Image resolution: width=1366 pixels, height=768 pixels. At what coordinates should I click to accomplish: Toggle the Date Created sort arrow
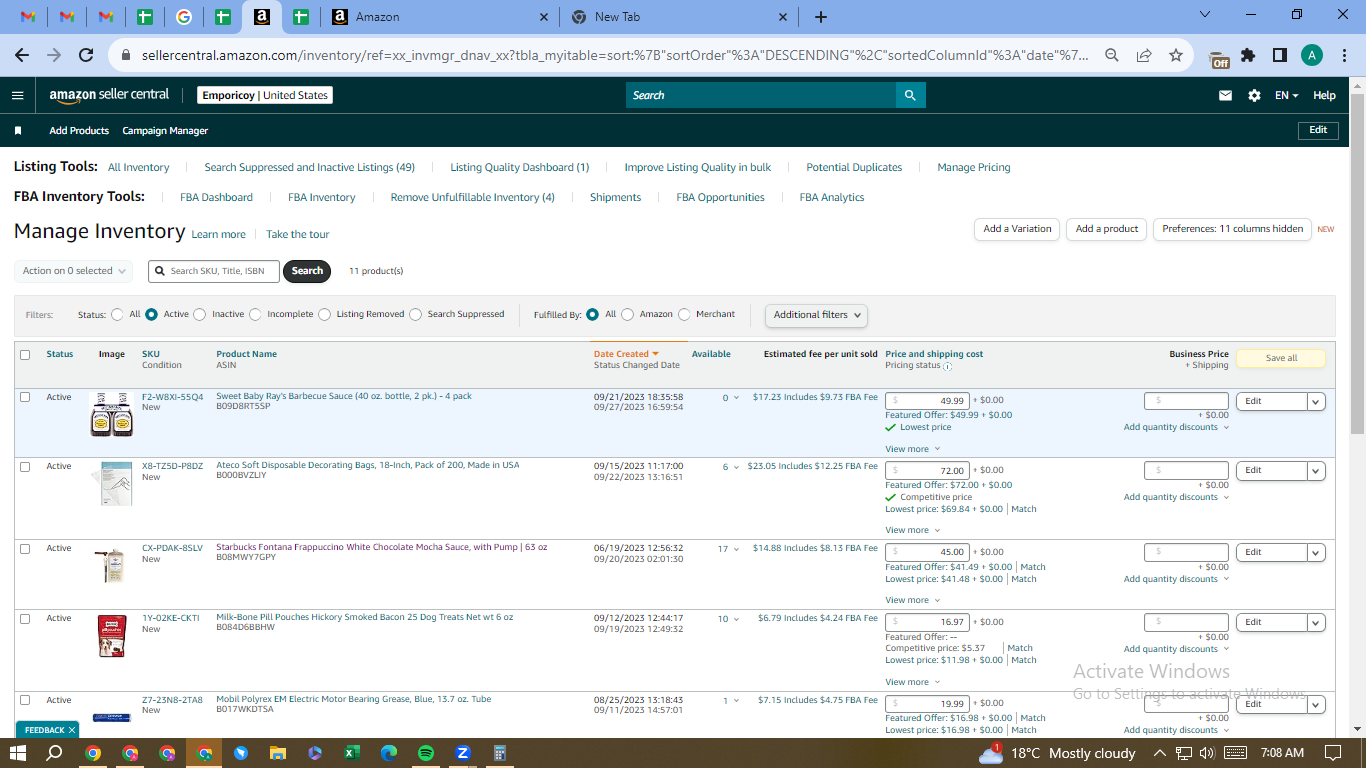(656, 354)
